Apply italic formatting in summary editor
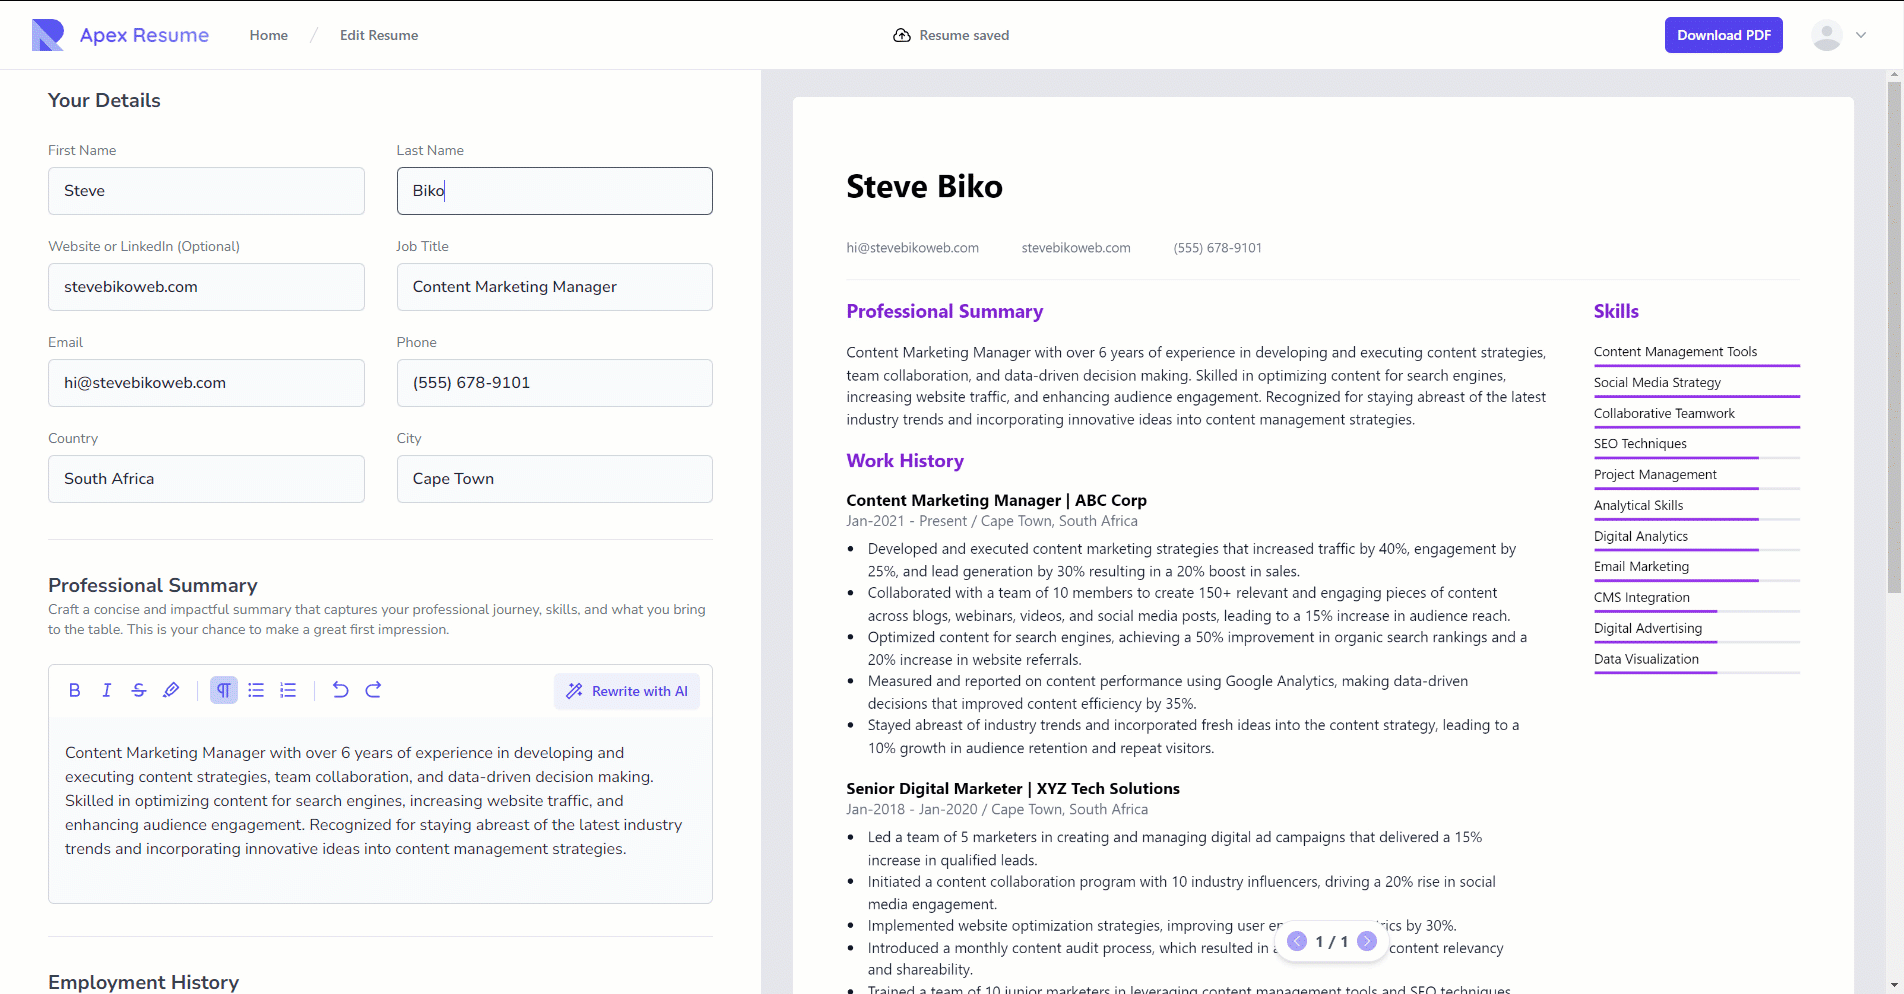 tap(106, 690)
